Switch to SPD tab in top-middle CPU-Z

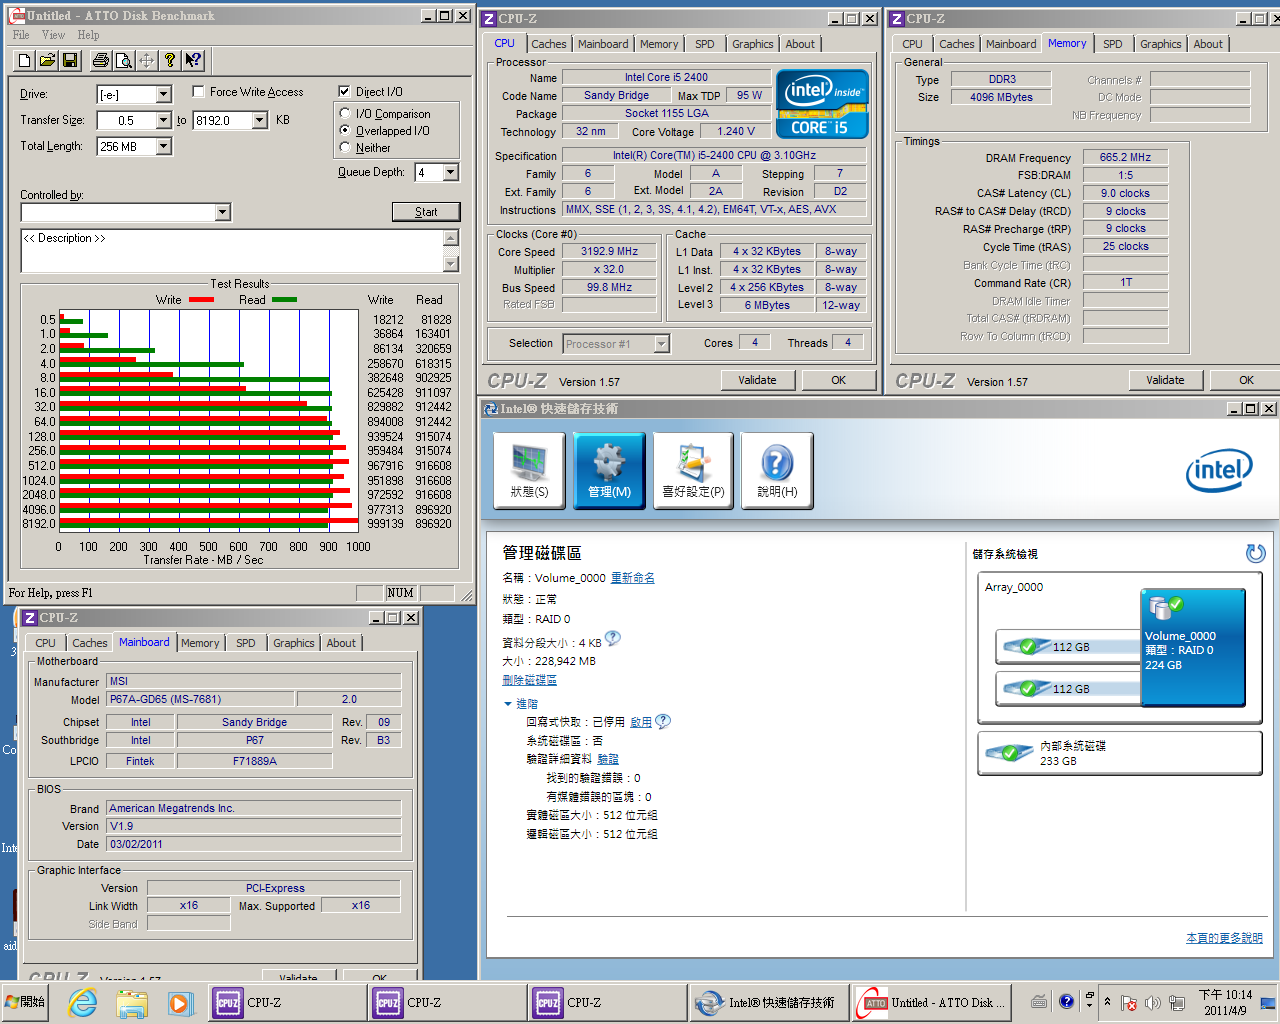(705, 44)
